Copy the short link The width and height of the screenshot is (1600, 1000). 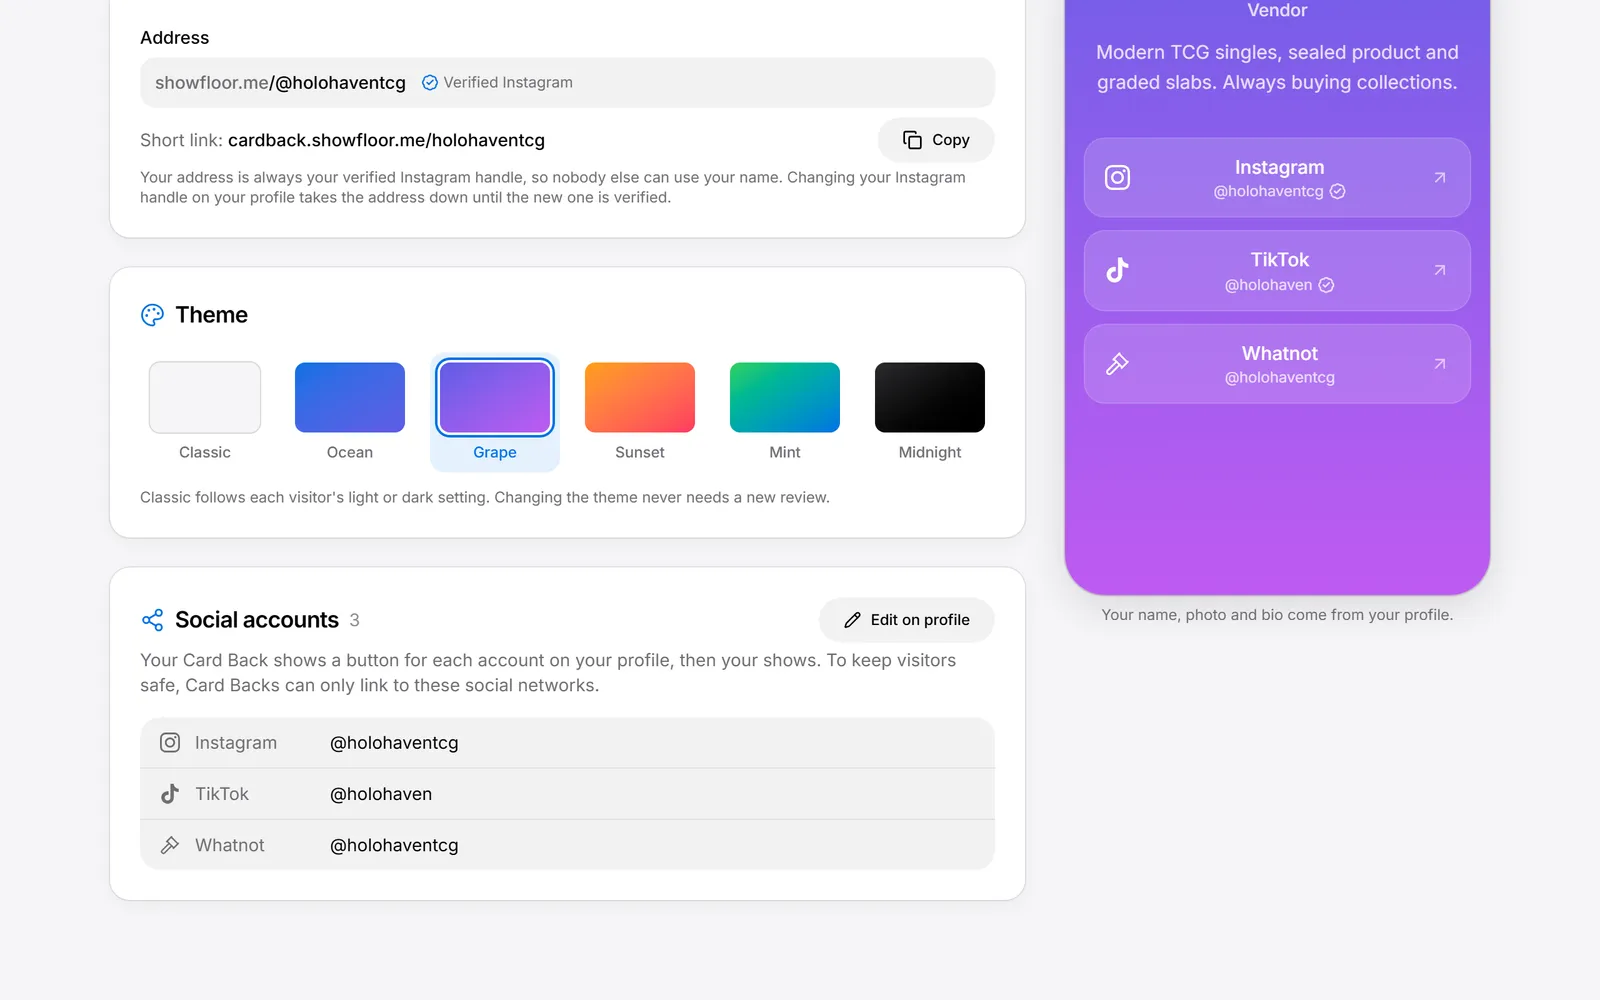[x=936, y=140]
